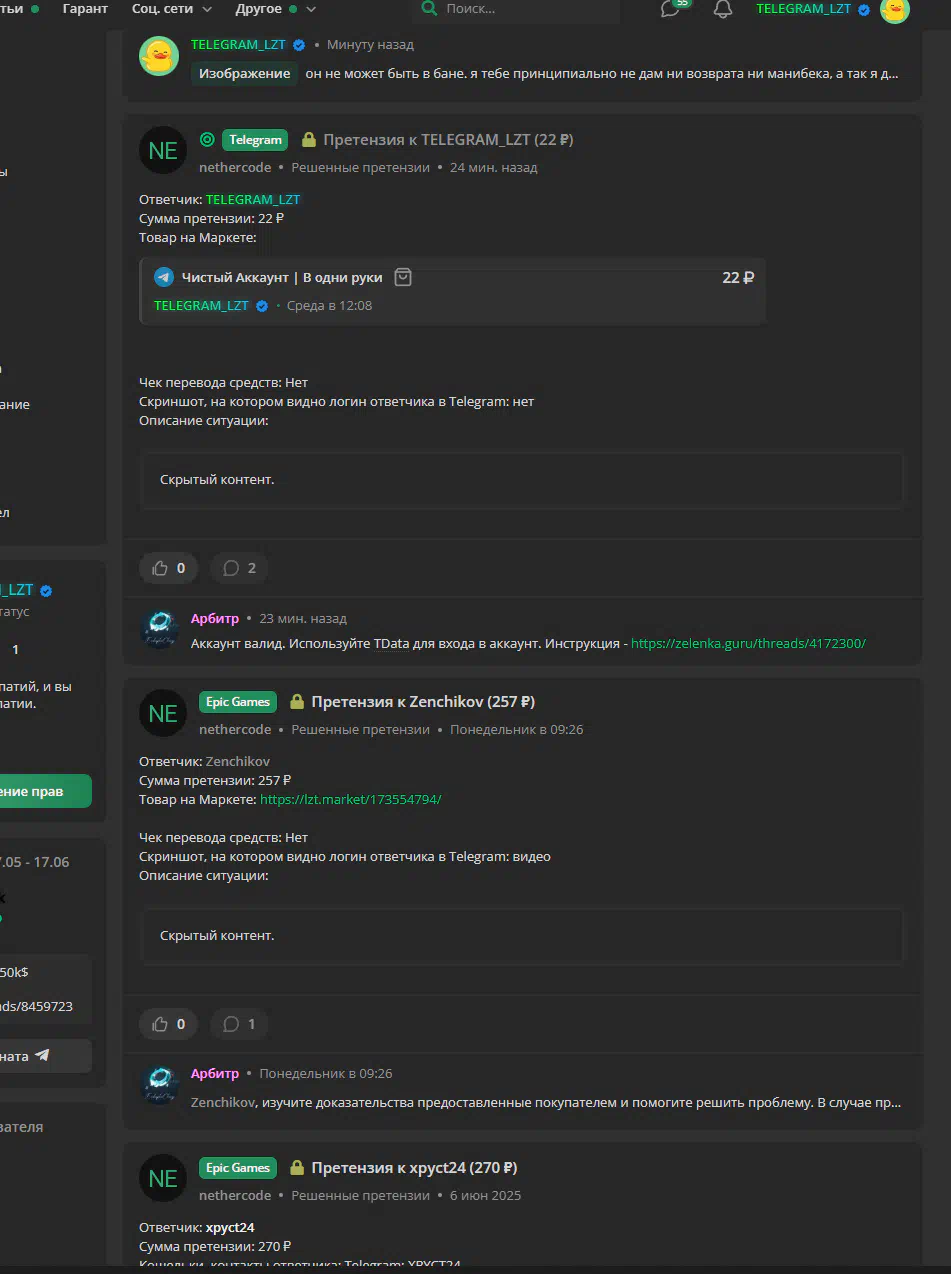Open comments with count 1
Viewport: 951px width, 1274px height.
point(239,1024)
